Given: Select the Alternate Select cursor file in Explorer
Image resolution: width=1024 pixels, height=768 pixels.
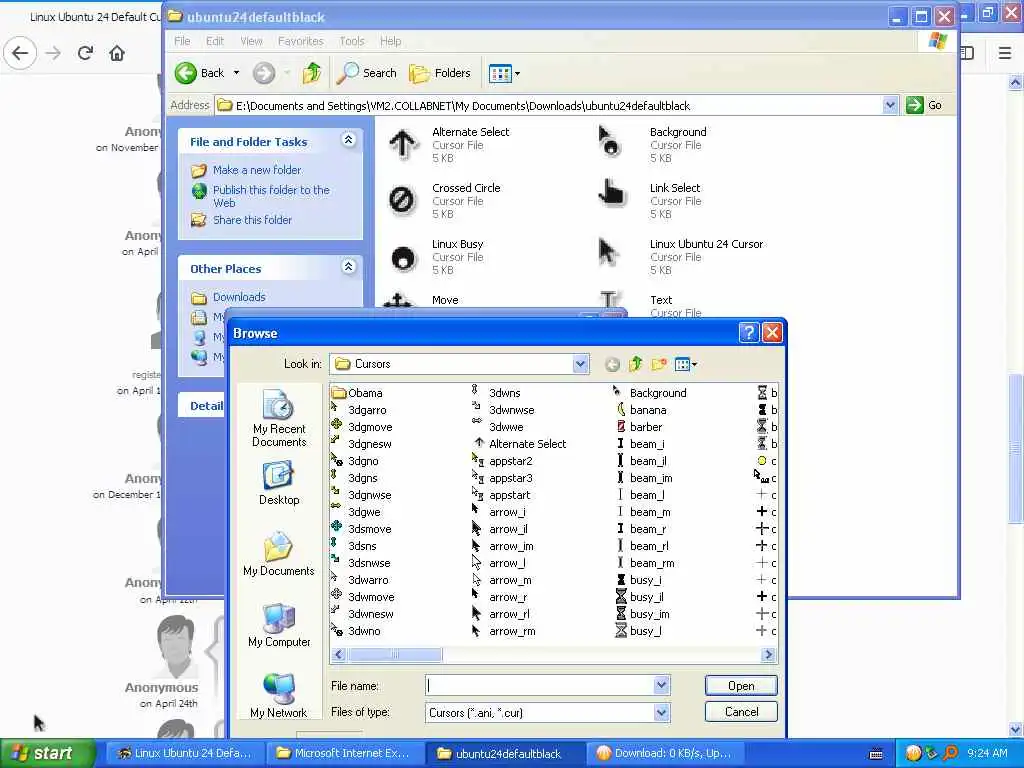Looking at the screenshot, I should [x=449, y=144].
